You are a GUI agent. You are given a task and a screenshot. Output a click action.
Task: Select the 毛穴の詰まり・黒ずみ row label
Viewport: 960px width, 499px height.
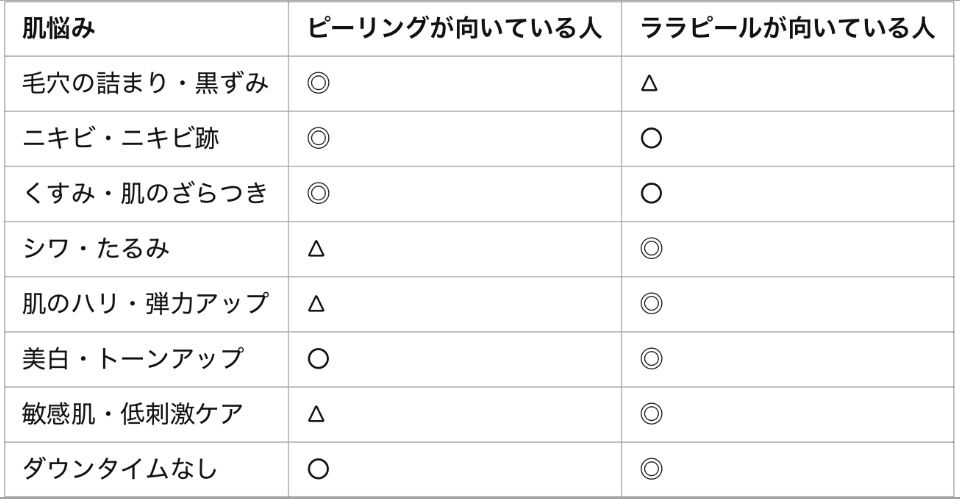[145, 84]
